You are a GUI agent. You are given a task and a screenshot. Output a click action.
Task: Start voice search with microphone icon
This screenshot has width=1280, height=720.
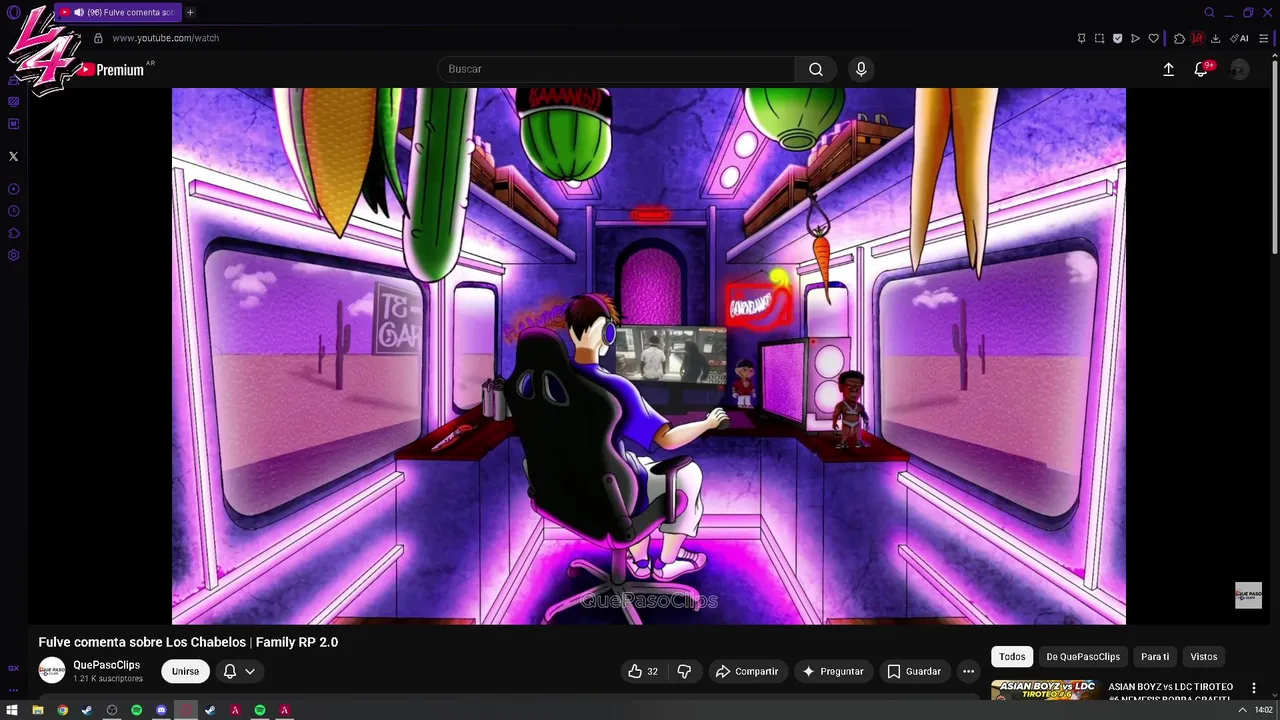(x=861, y=69)
